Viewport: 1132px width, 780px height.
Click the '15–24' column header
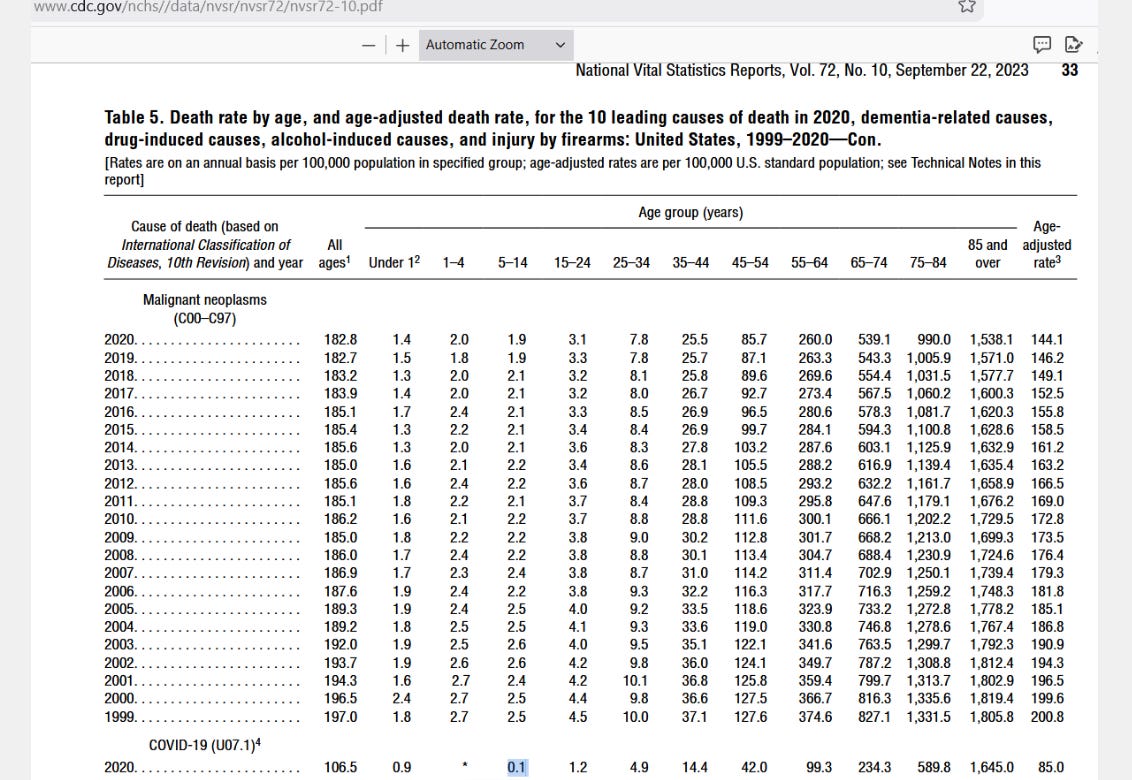[x=572, y=263]
